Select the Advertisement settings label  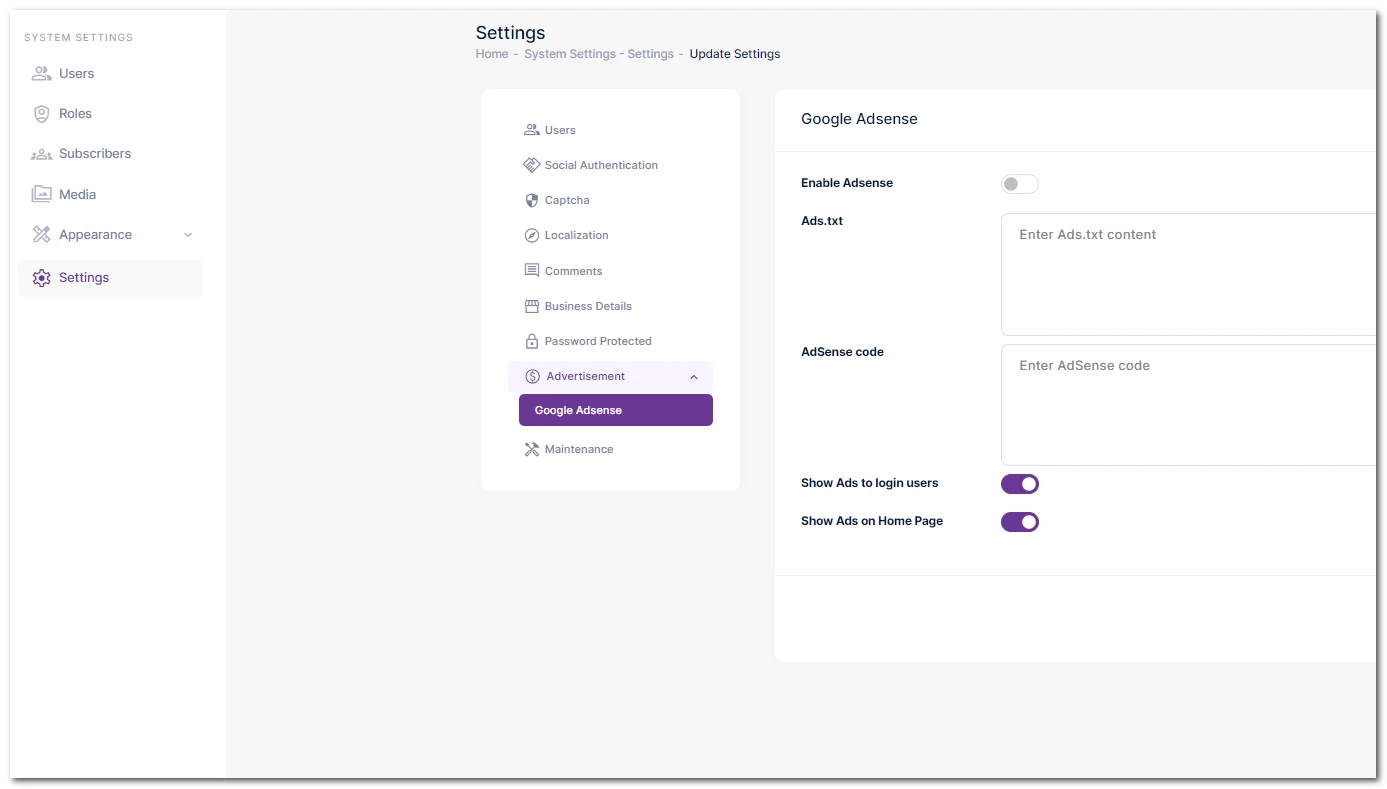coord(586,377)
